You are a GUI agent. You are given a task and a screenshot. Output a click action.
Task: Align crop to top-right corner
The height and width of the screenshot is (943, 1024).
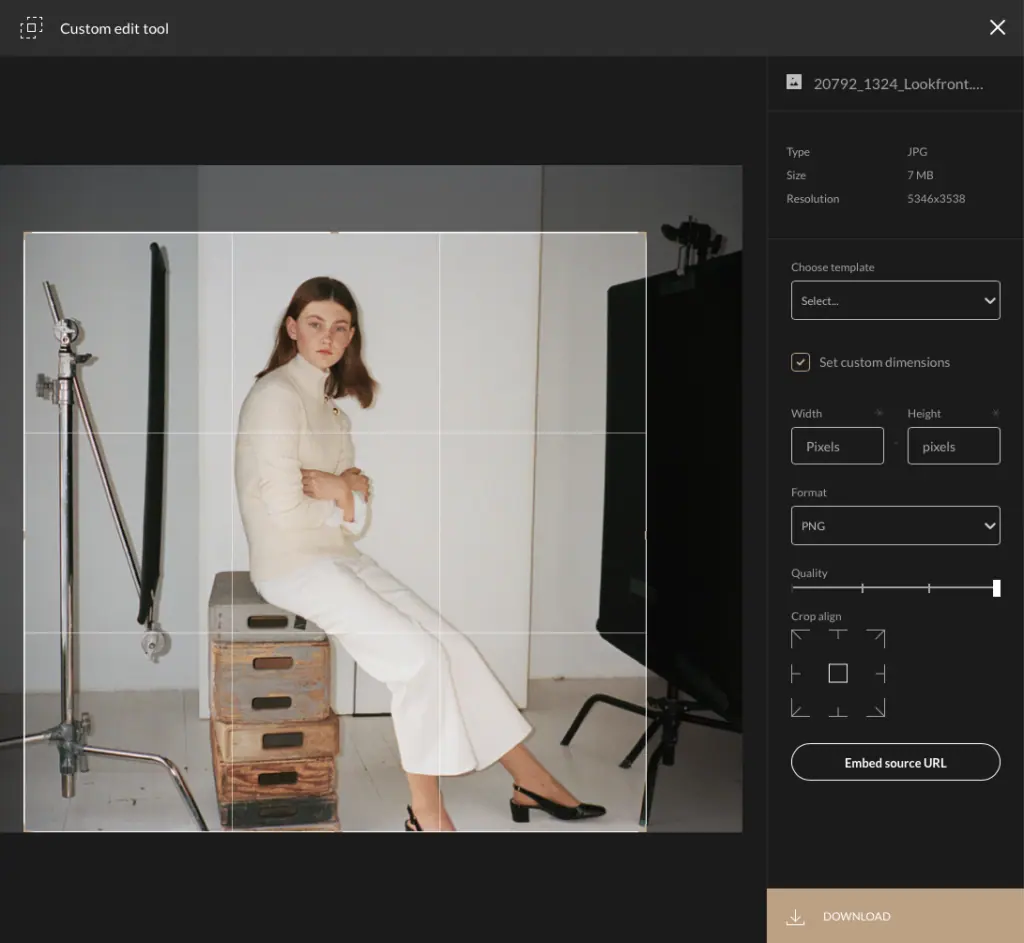876,639
